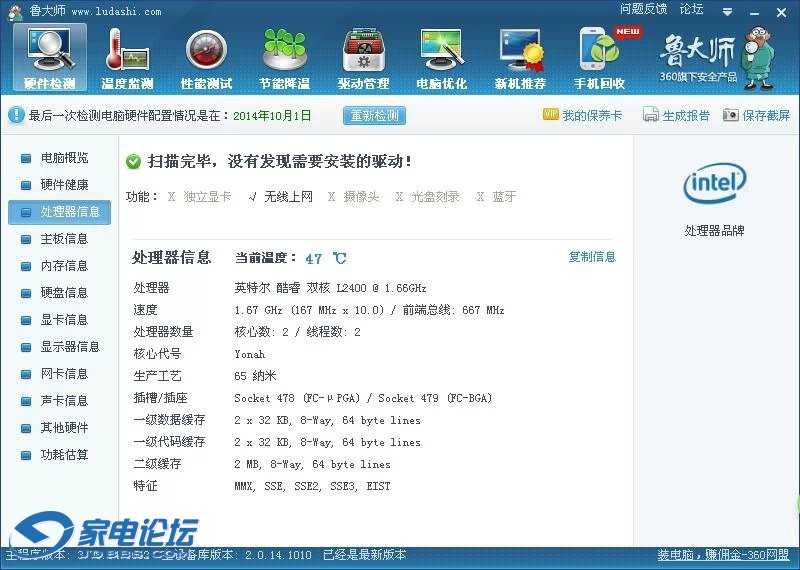Click the 独立显卡 feature indicator
Viewport: 800px width, 570px height.
[199, 196]
